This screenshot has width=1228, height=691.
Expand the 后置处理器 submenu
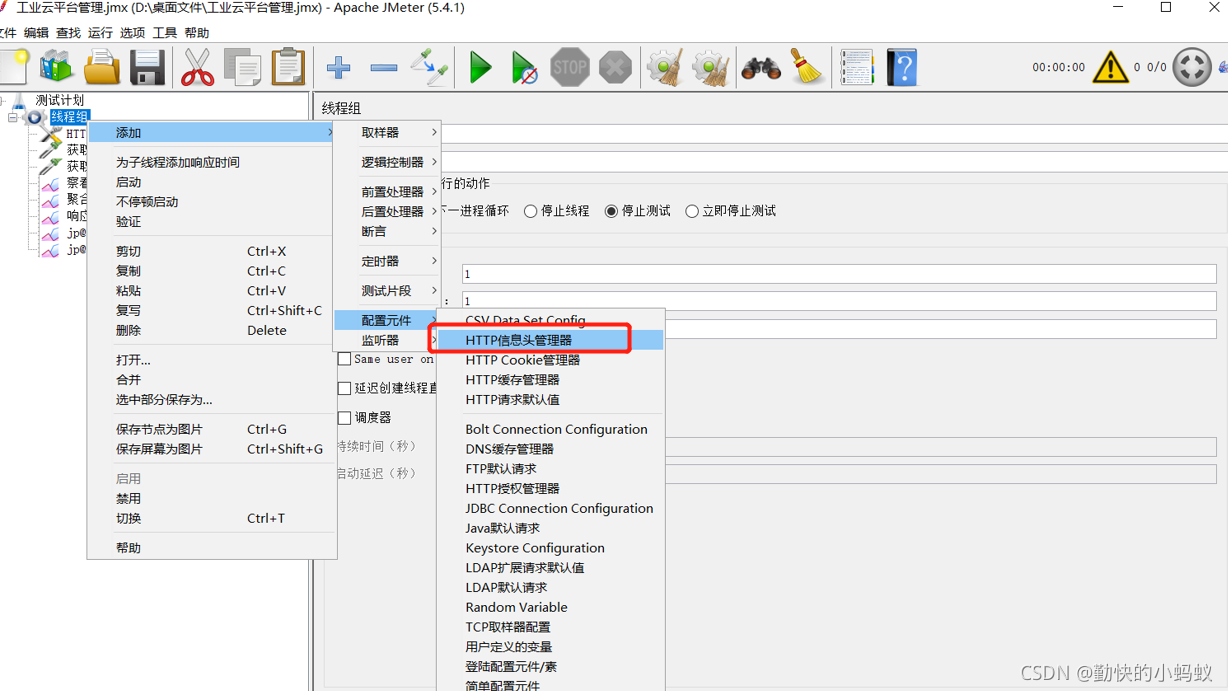(x=387, y=211)
